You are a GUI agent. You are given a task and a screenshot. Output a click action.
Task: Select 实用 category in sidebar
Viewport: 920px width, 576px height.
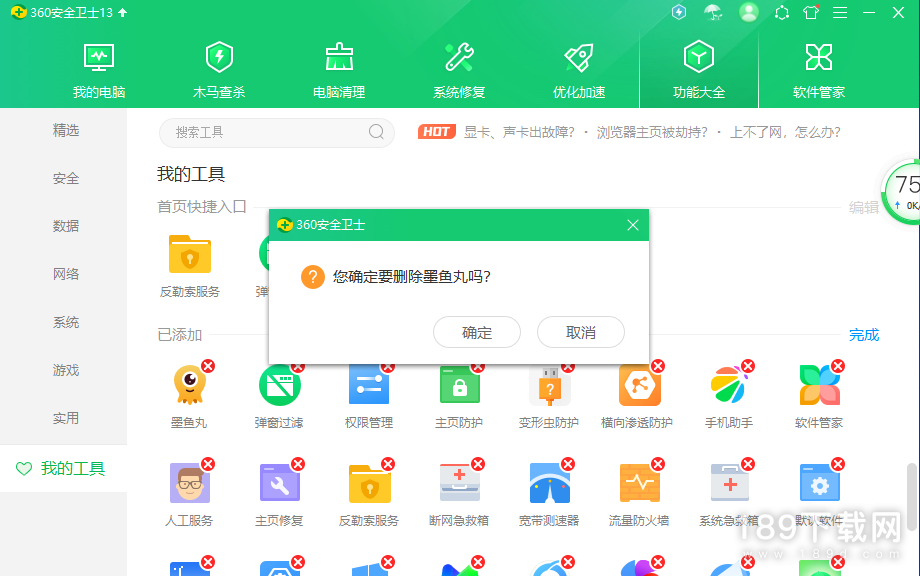(66, 418)
